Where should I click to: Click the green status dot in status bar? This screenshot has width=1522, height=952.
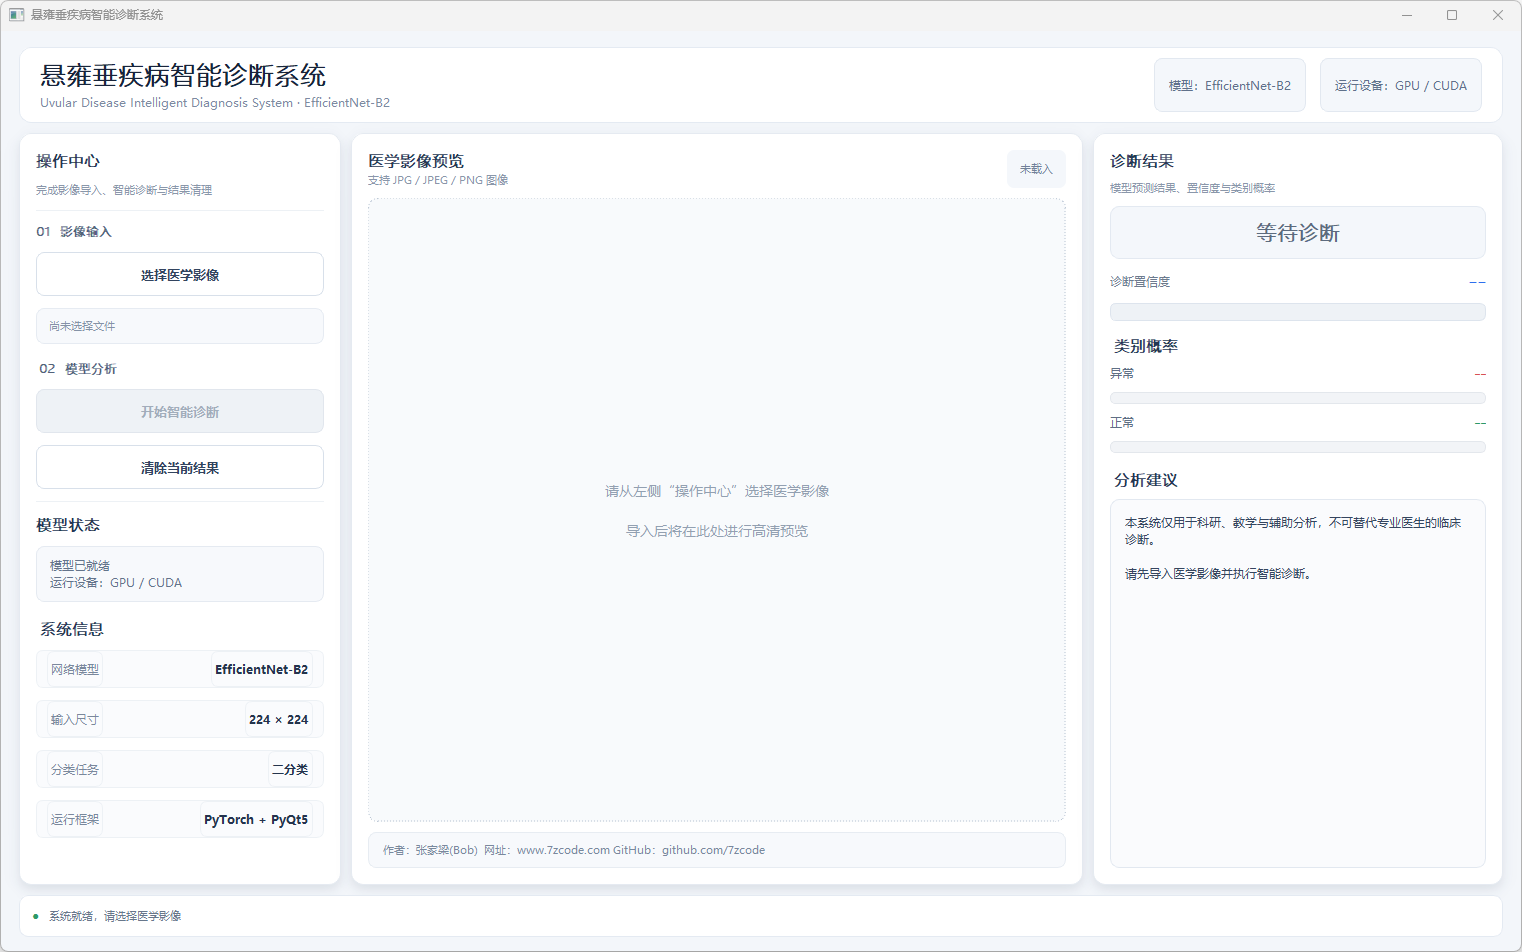click(x=36, y=916)
